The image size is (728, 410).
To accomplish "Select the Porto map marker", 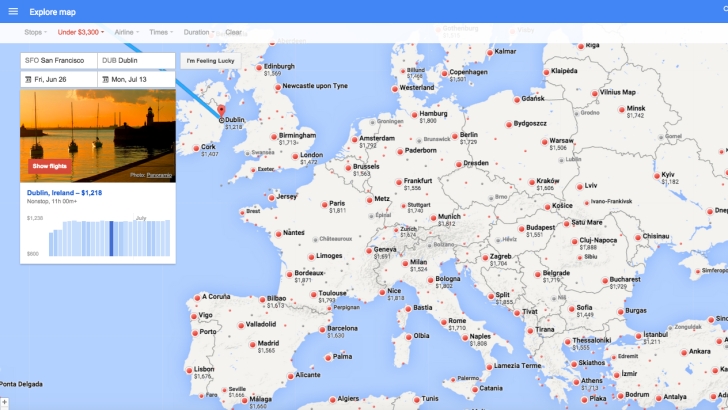I will point(195,333).
